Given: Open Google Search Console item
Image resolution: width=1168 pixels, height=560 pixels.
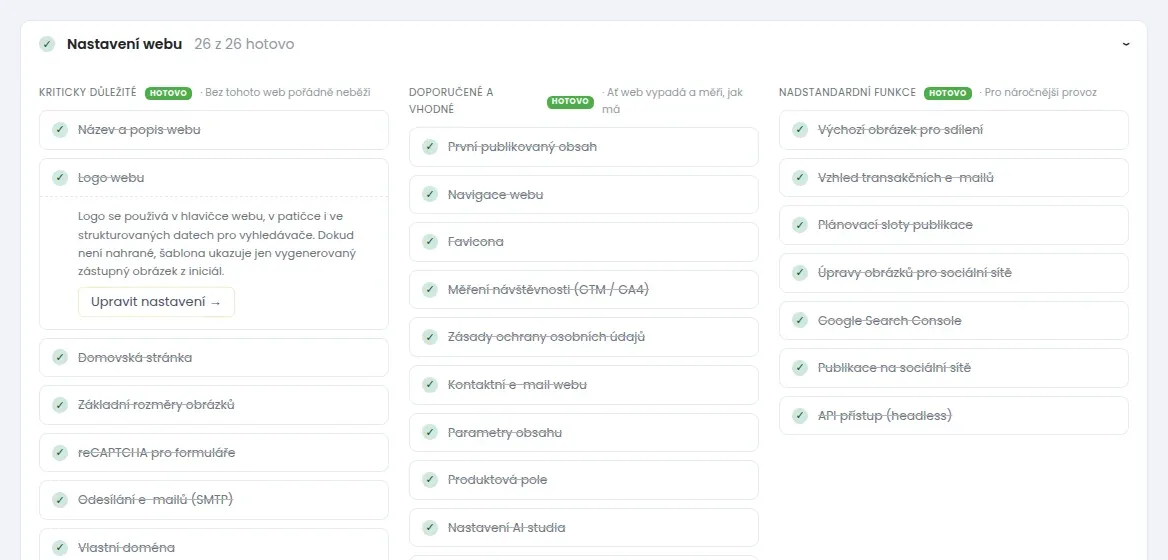Looking at the screenshot, I should [953, 320].
